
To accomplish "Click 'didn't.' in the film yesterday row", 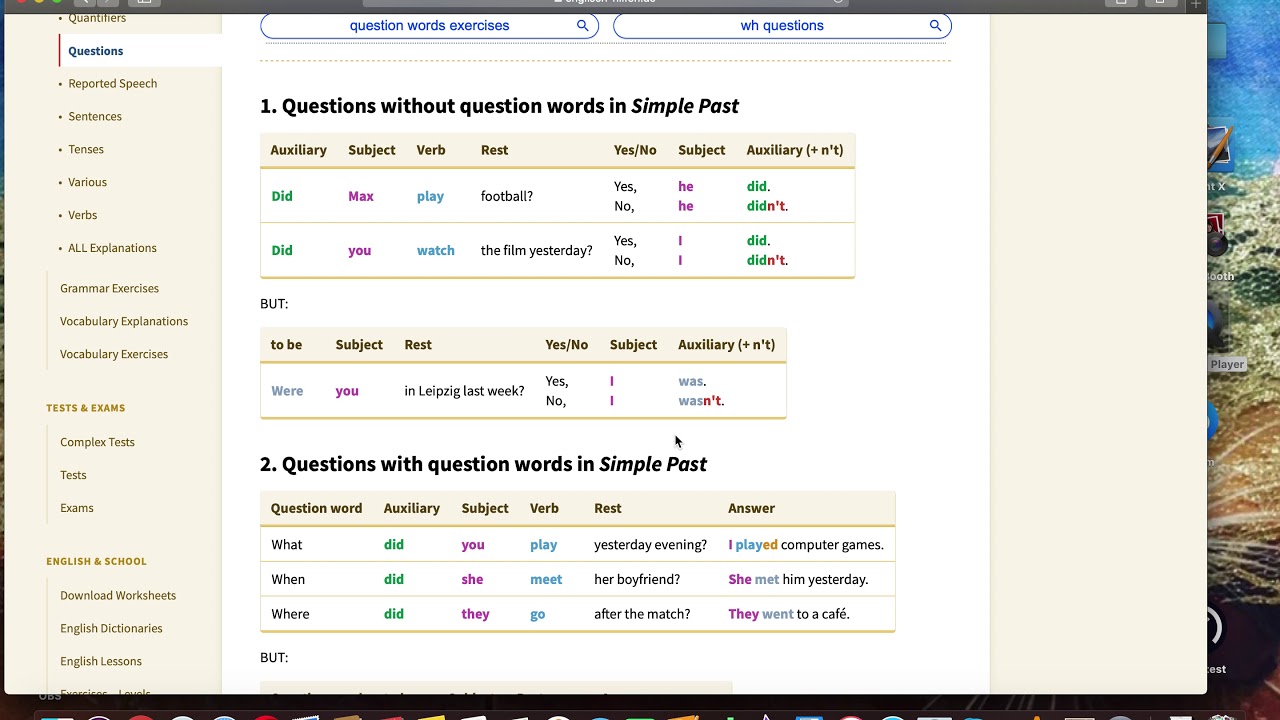I will [767, 260].
